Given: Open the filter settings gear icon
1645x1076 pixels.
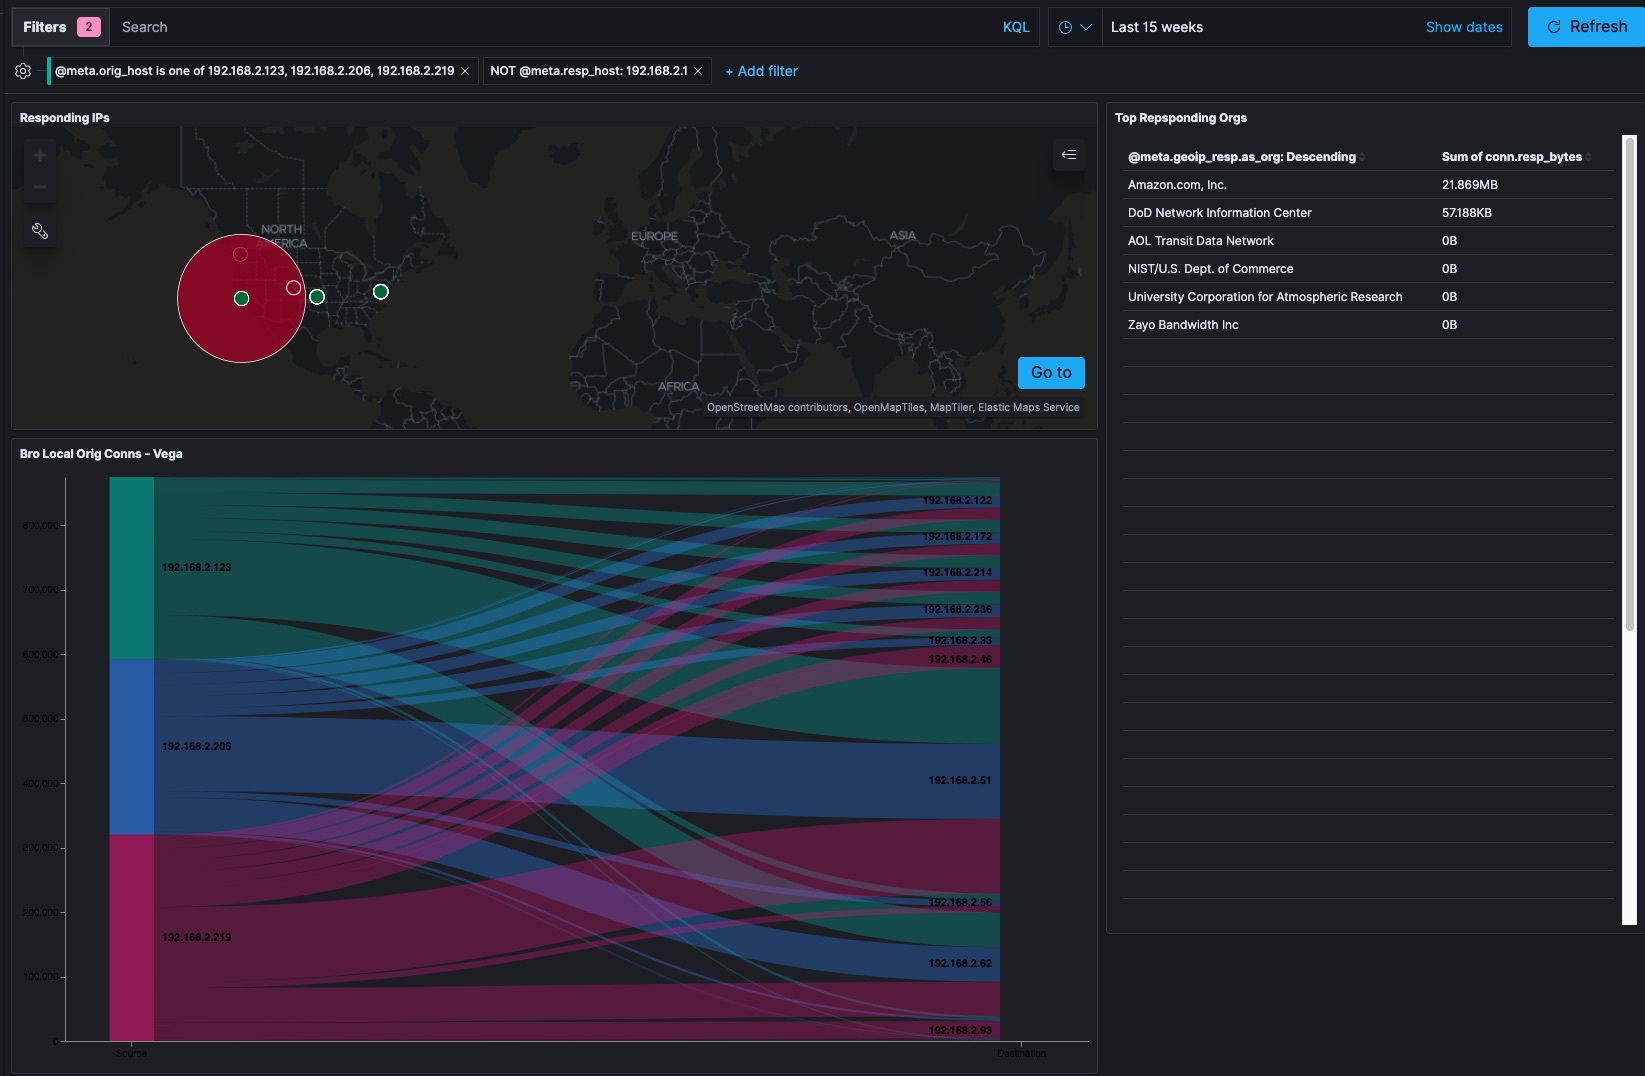Looking at the screenshot, I should 23,71.
